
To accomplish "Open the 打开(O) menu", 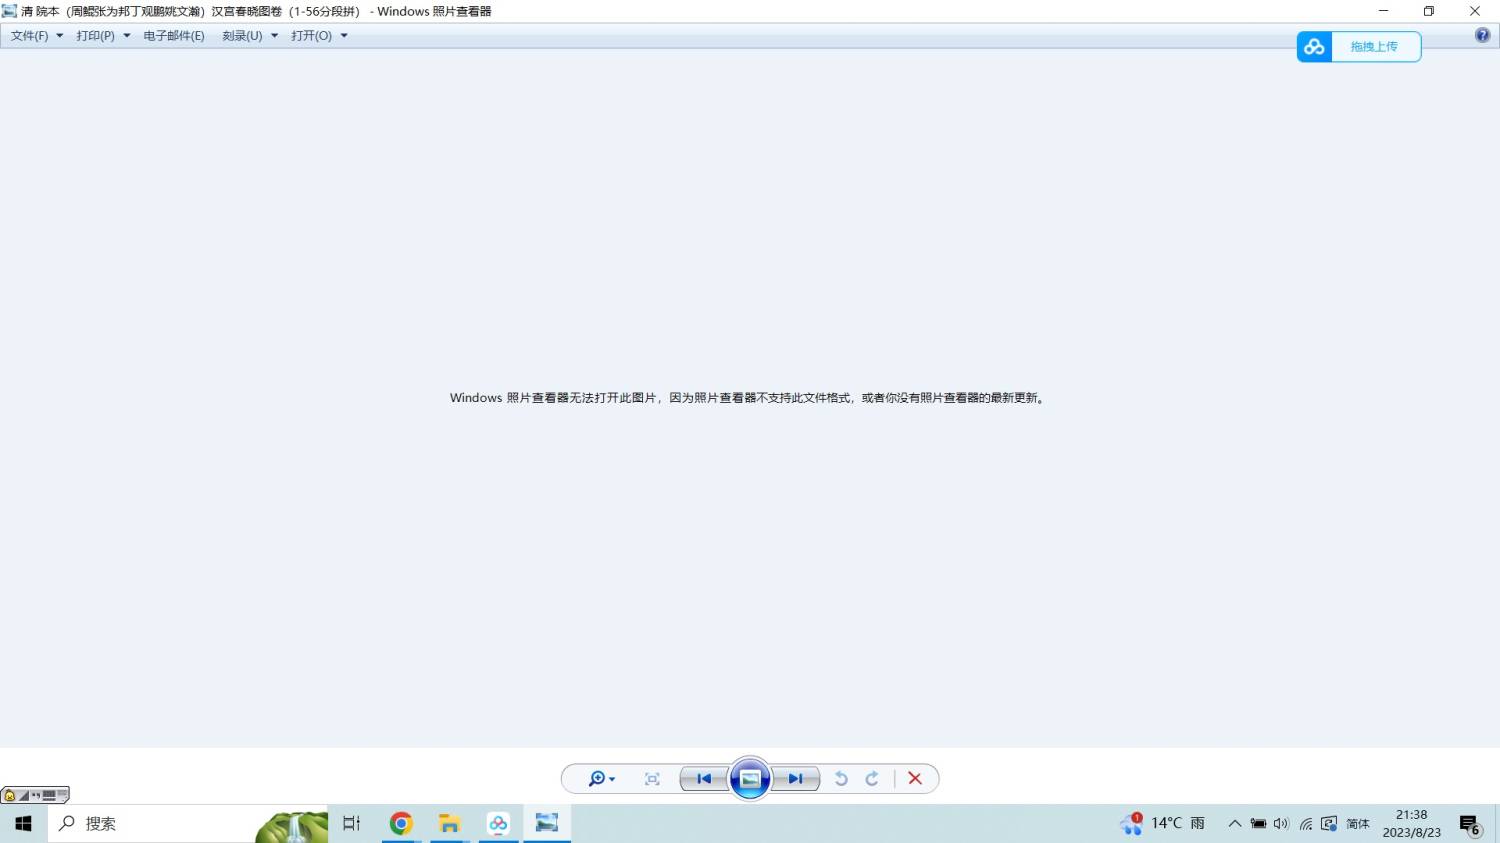I will tap(318, 36).
